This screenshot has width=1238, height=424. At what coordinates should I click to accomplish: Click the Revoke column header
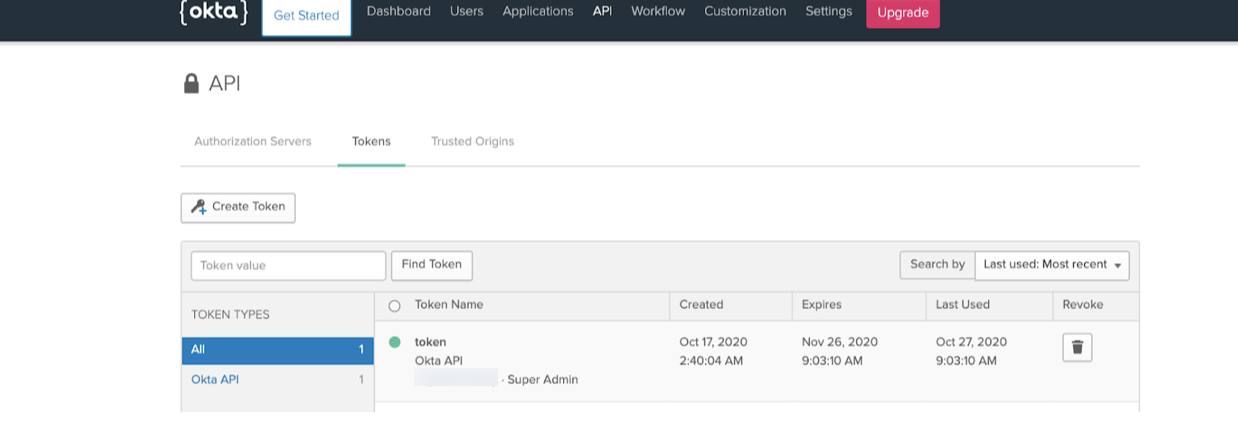[x=1083, y=305]
